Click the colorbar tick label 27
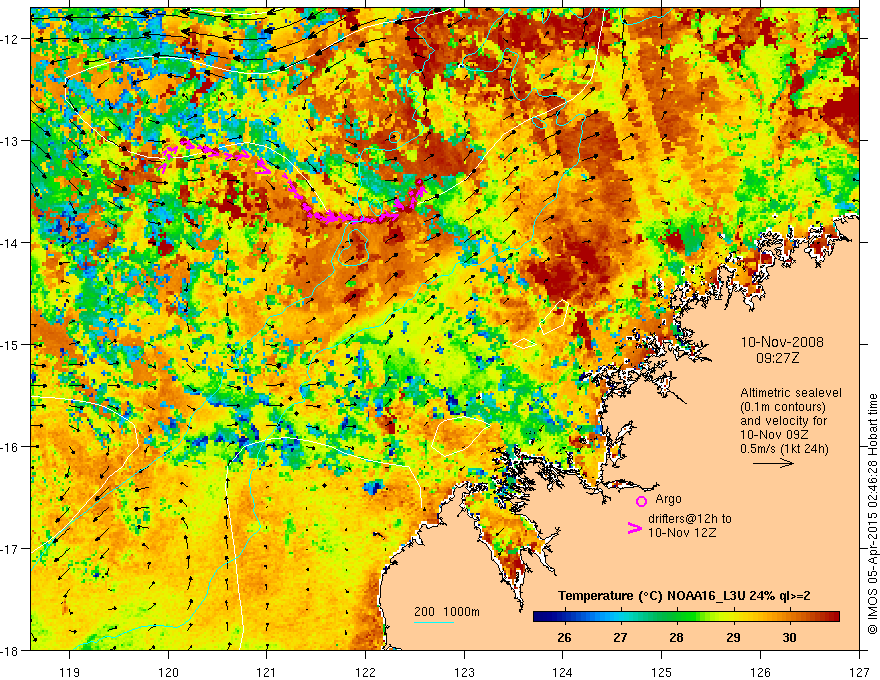This screenshot has width=880, height=680. point(620,637)
